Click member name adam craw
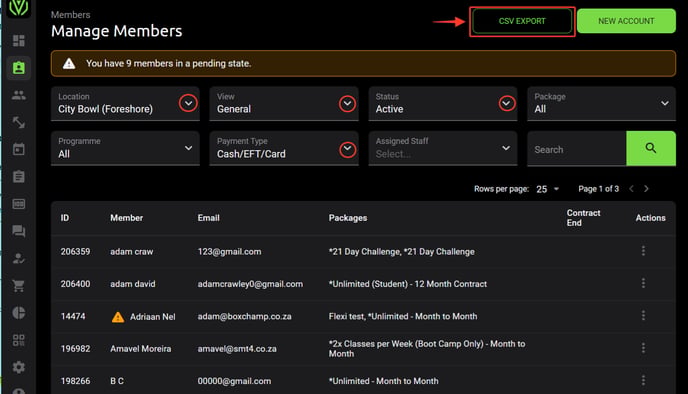The image size is (688, 394). coord(132,252)
